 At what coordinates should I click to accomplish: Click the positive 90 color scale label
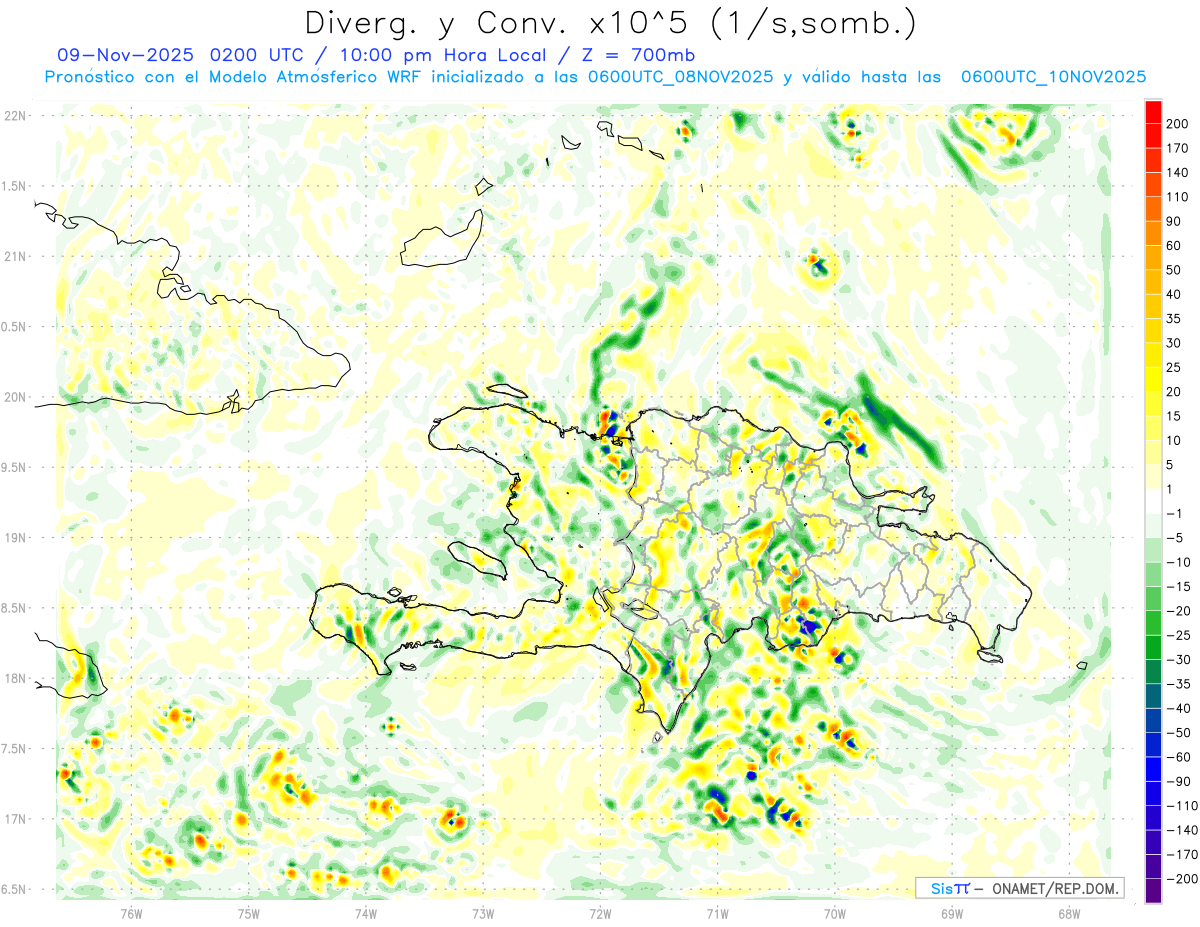coord(1176,222)
